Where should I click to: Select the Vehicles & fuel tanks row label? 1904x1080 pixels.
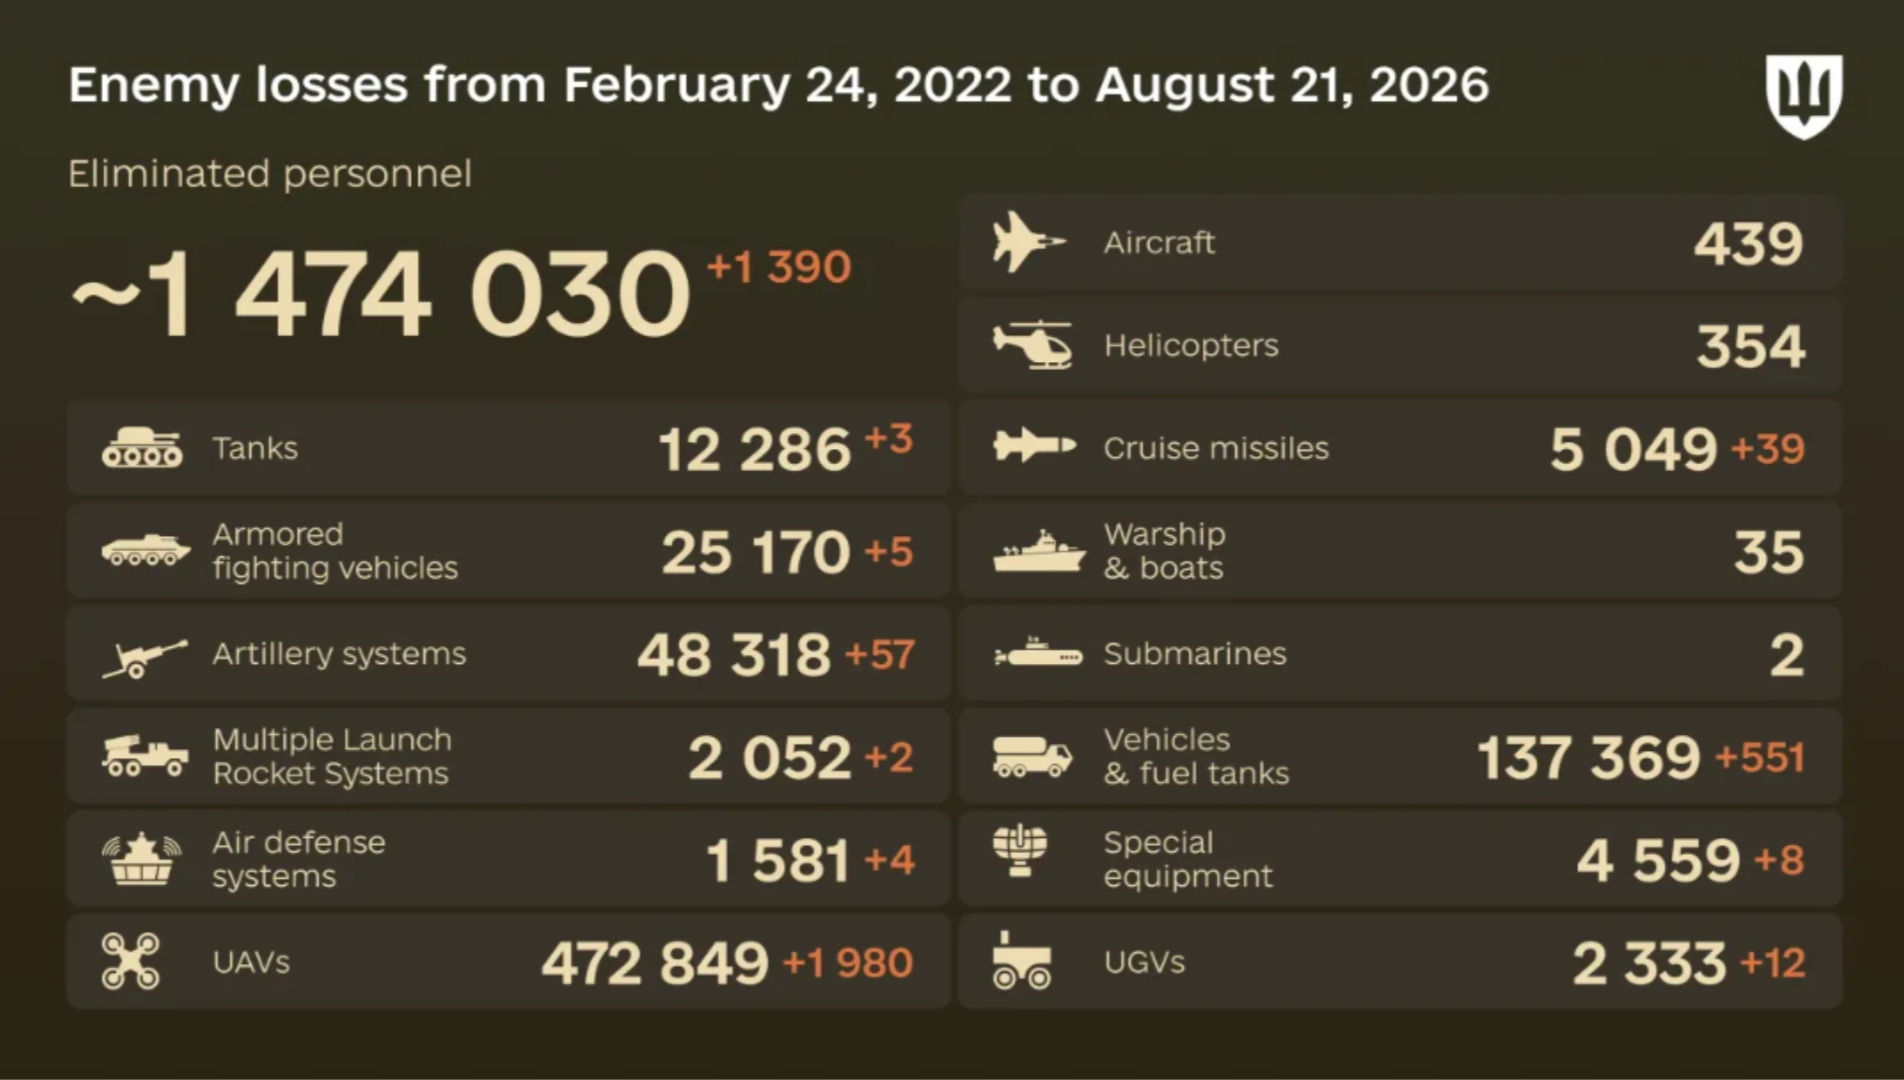(x=1196, y=756)
